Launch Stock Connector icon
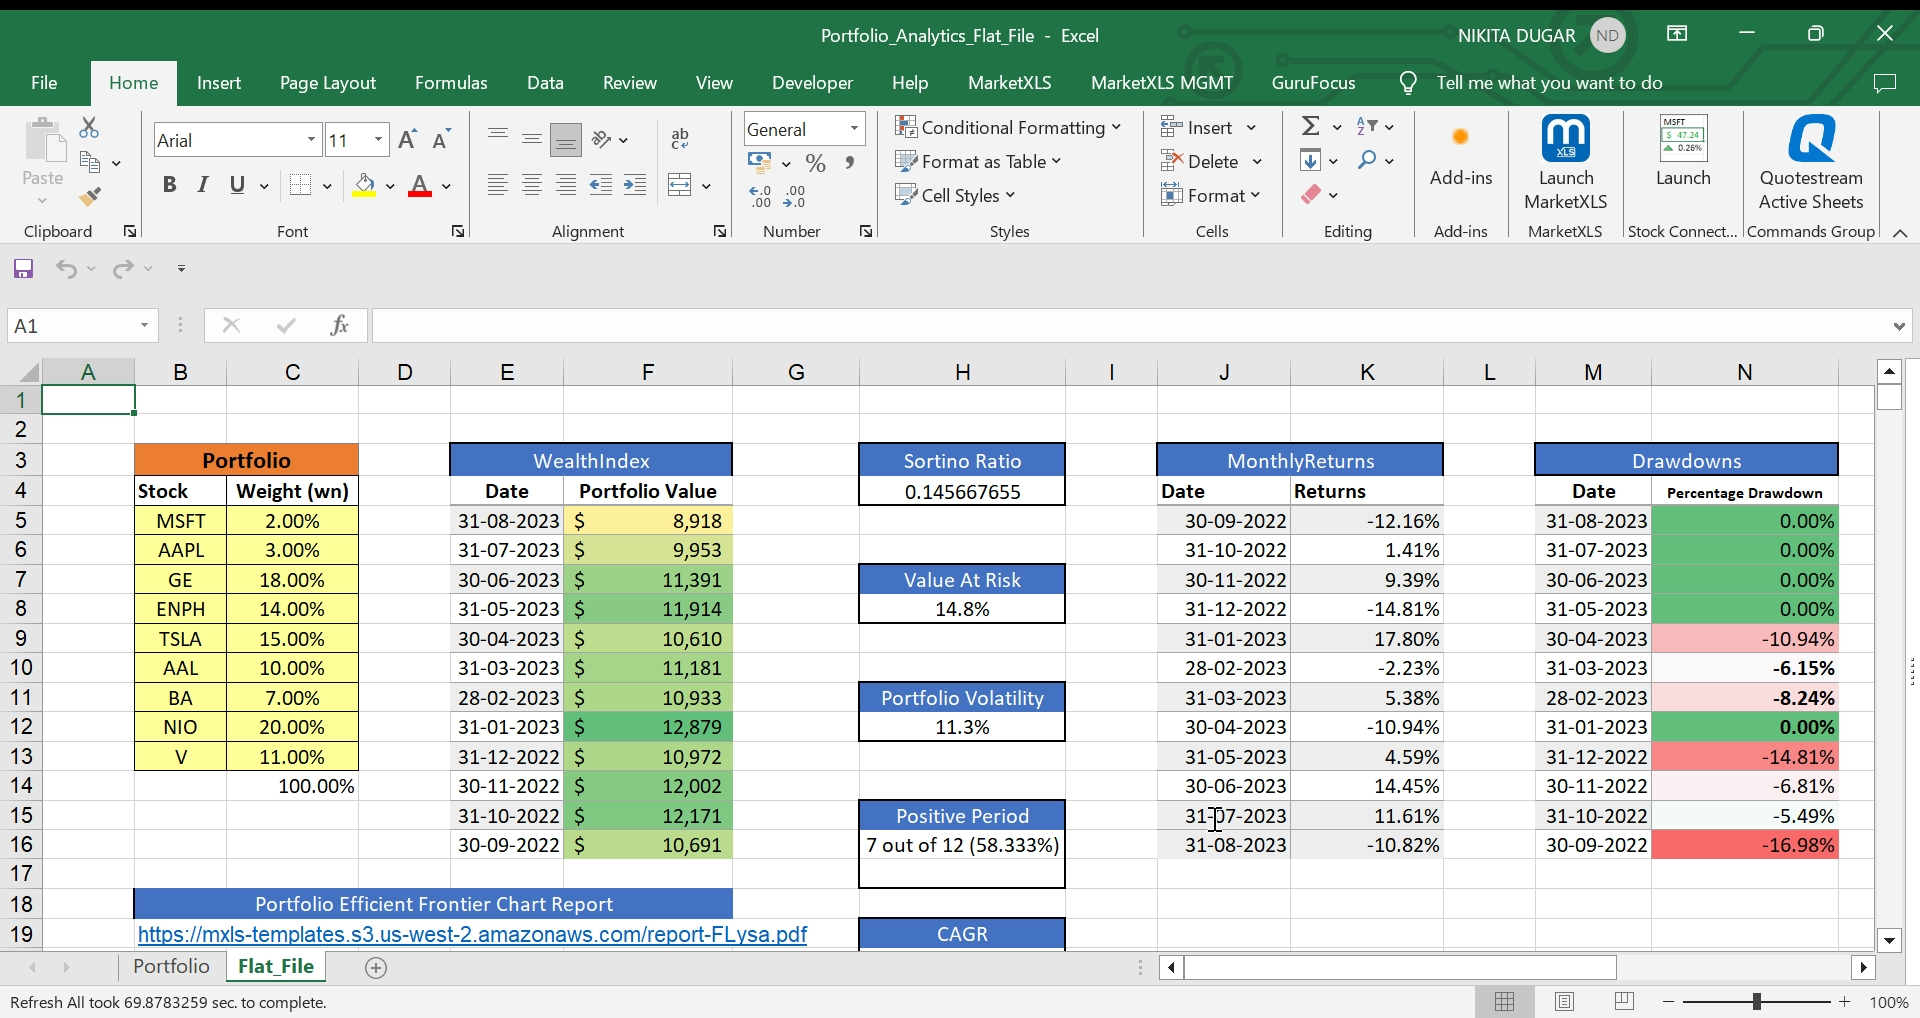 pyautogui.click(x=1684, y=151)
